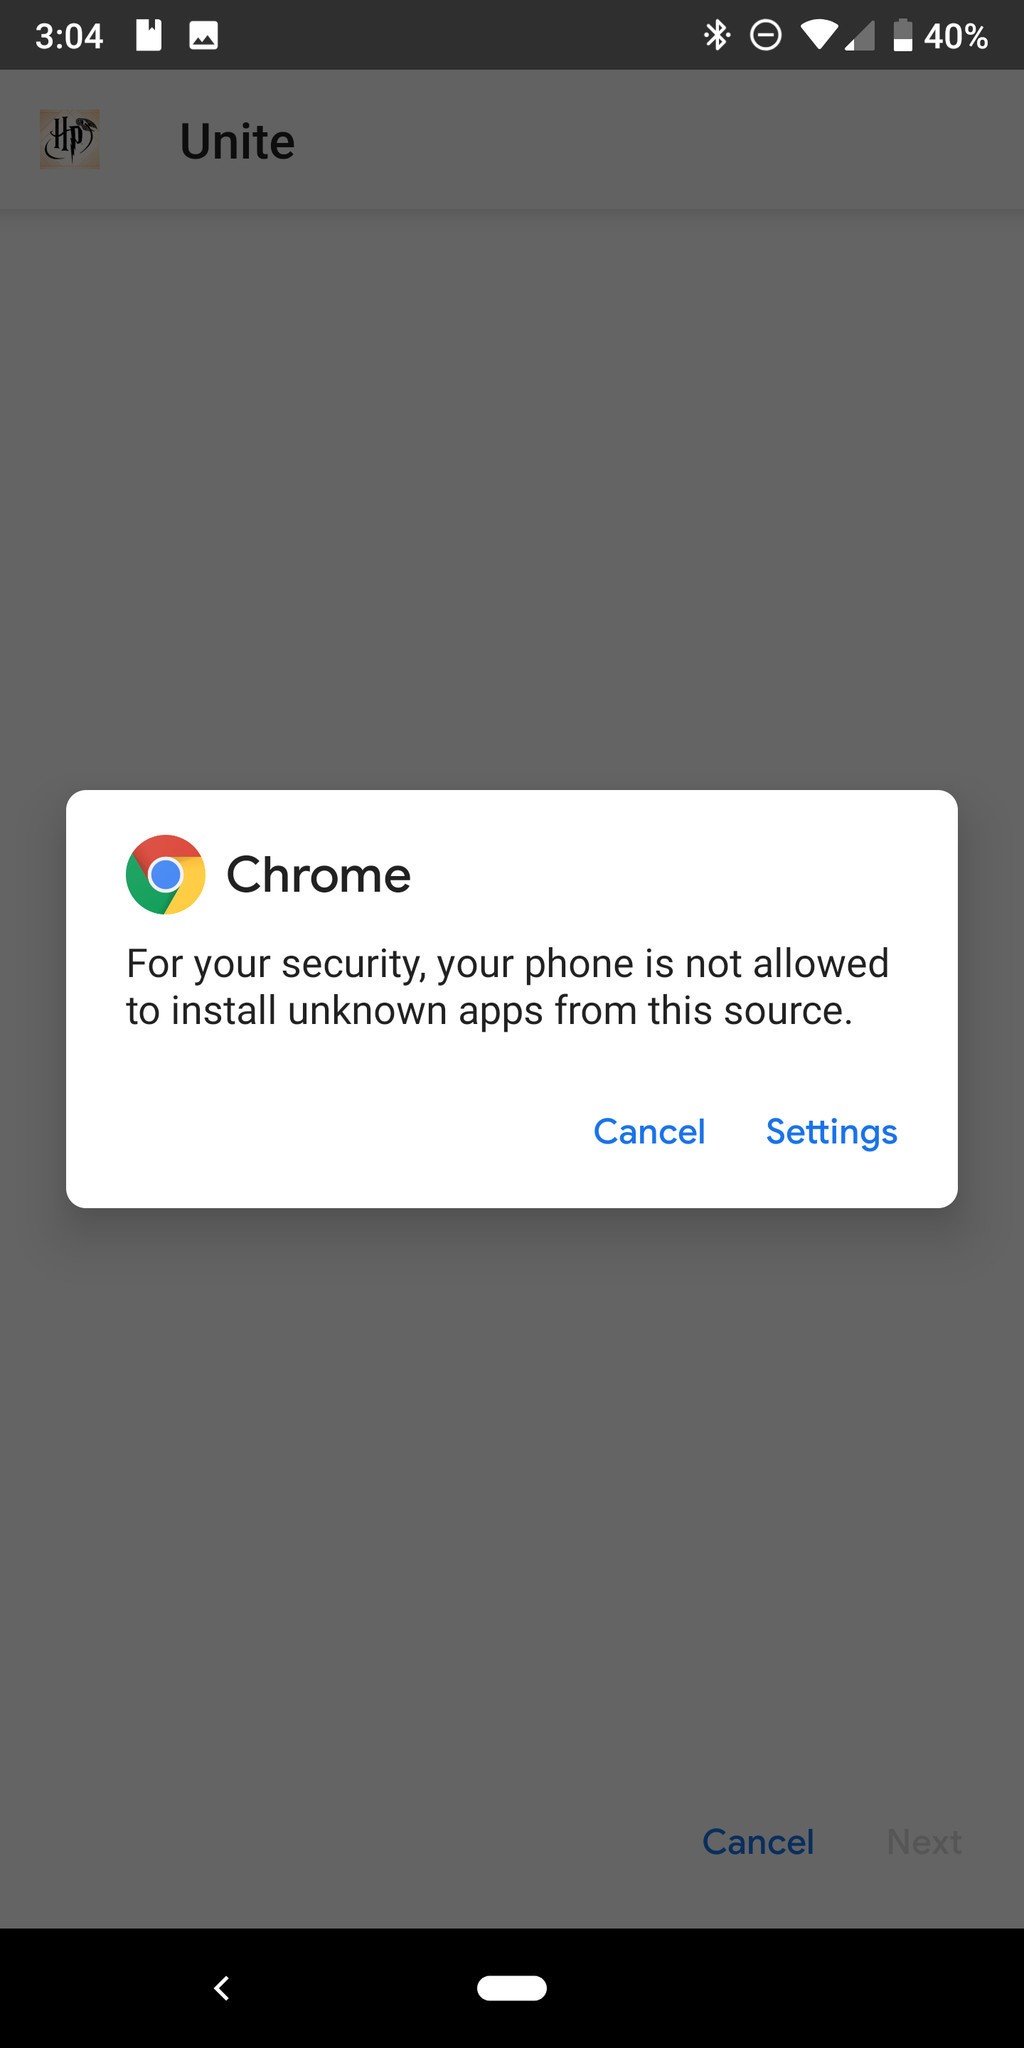Tap the Harry Potter Unite app icon
Viewport: 1024px width, 2048px height.
click(70, 139)
